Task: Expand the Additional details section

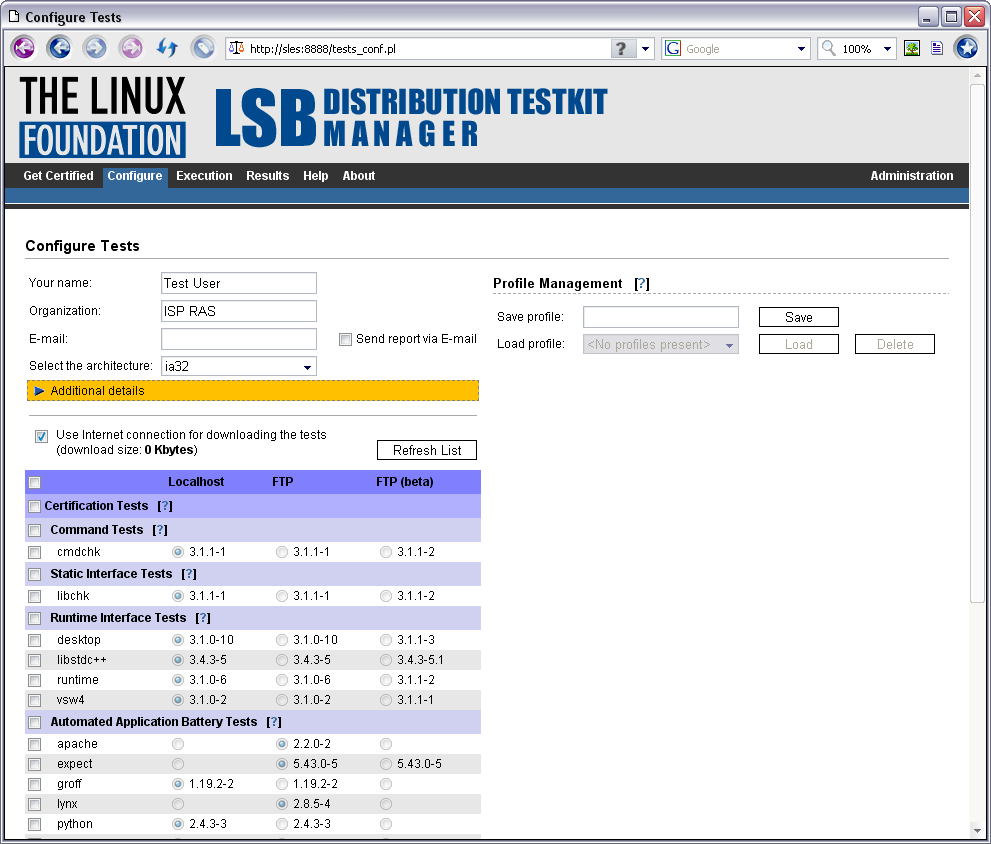Action: pyautogui.click(x=253, y=391)
